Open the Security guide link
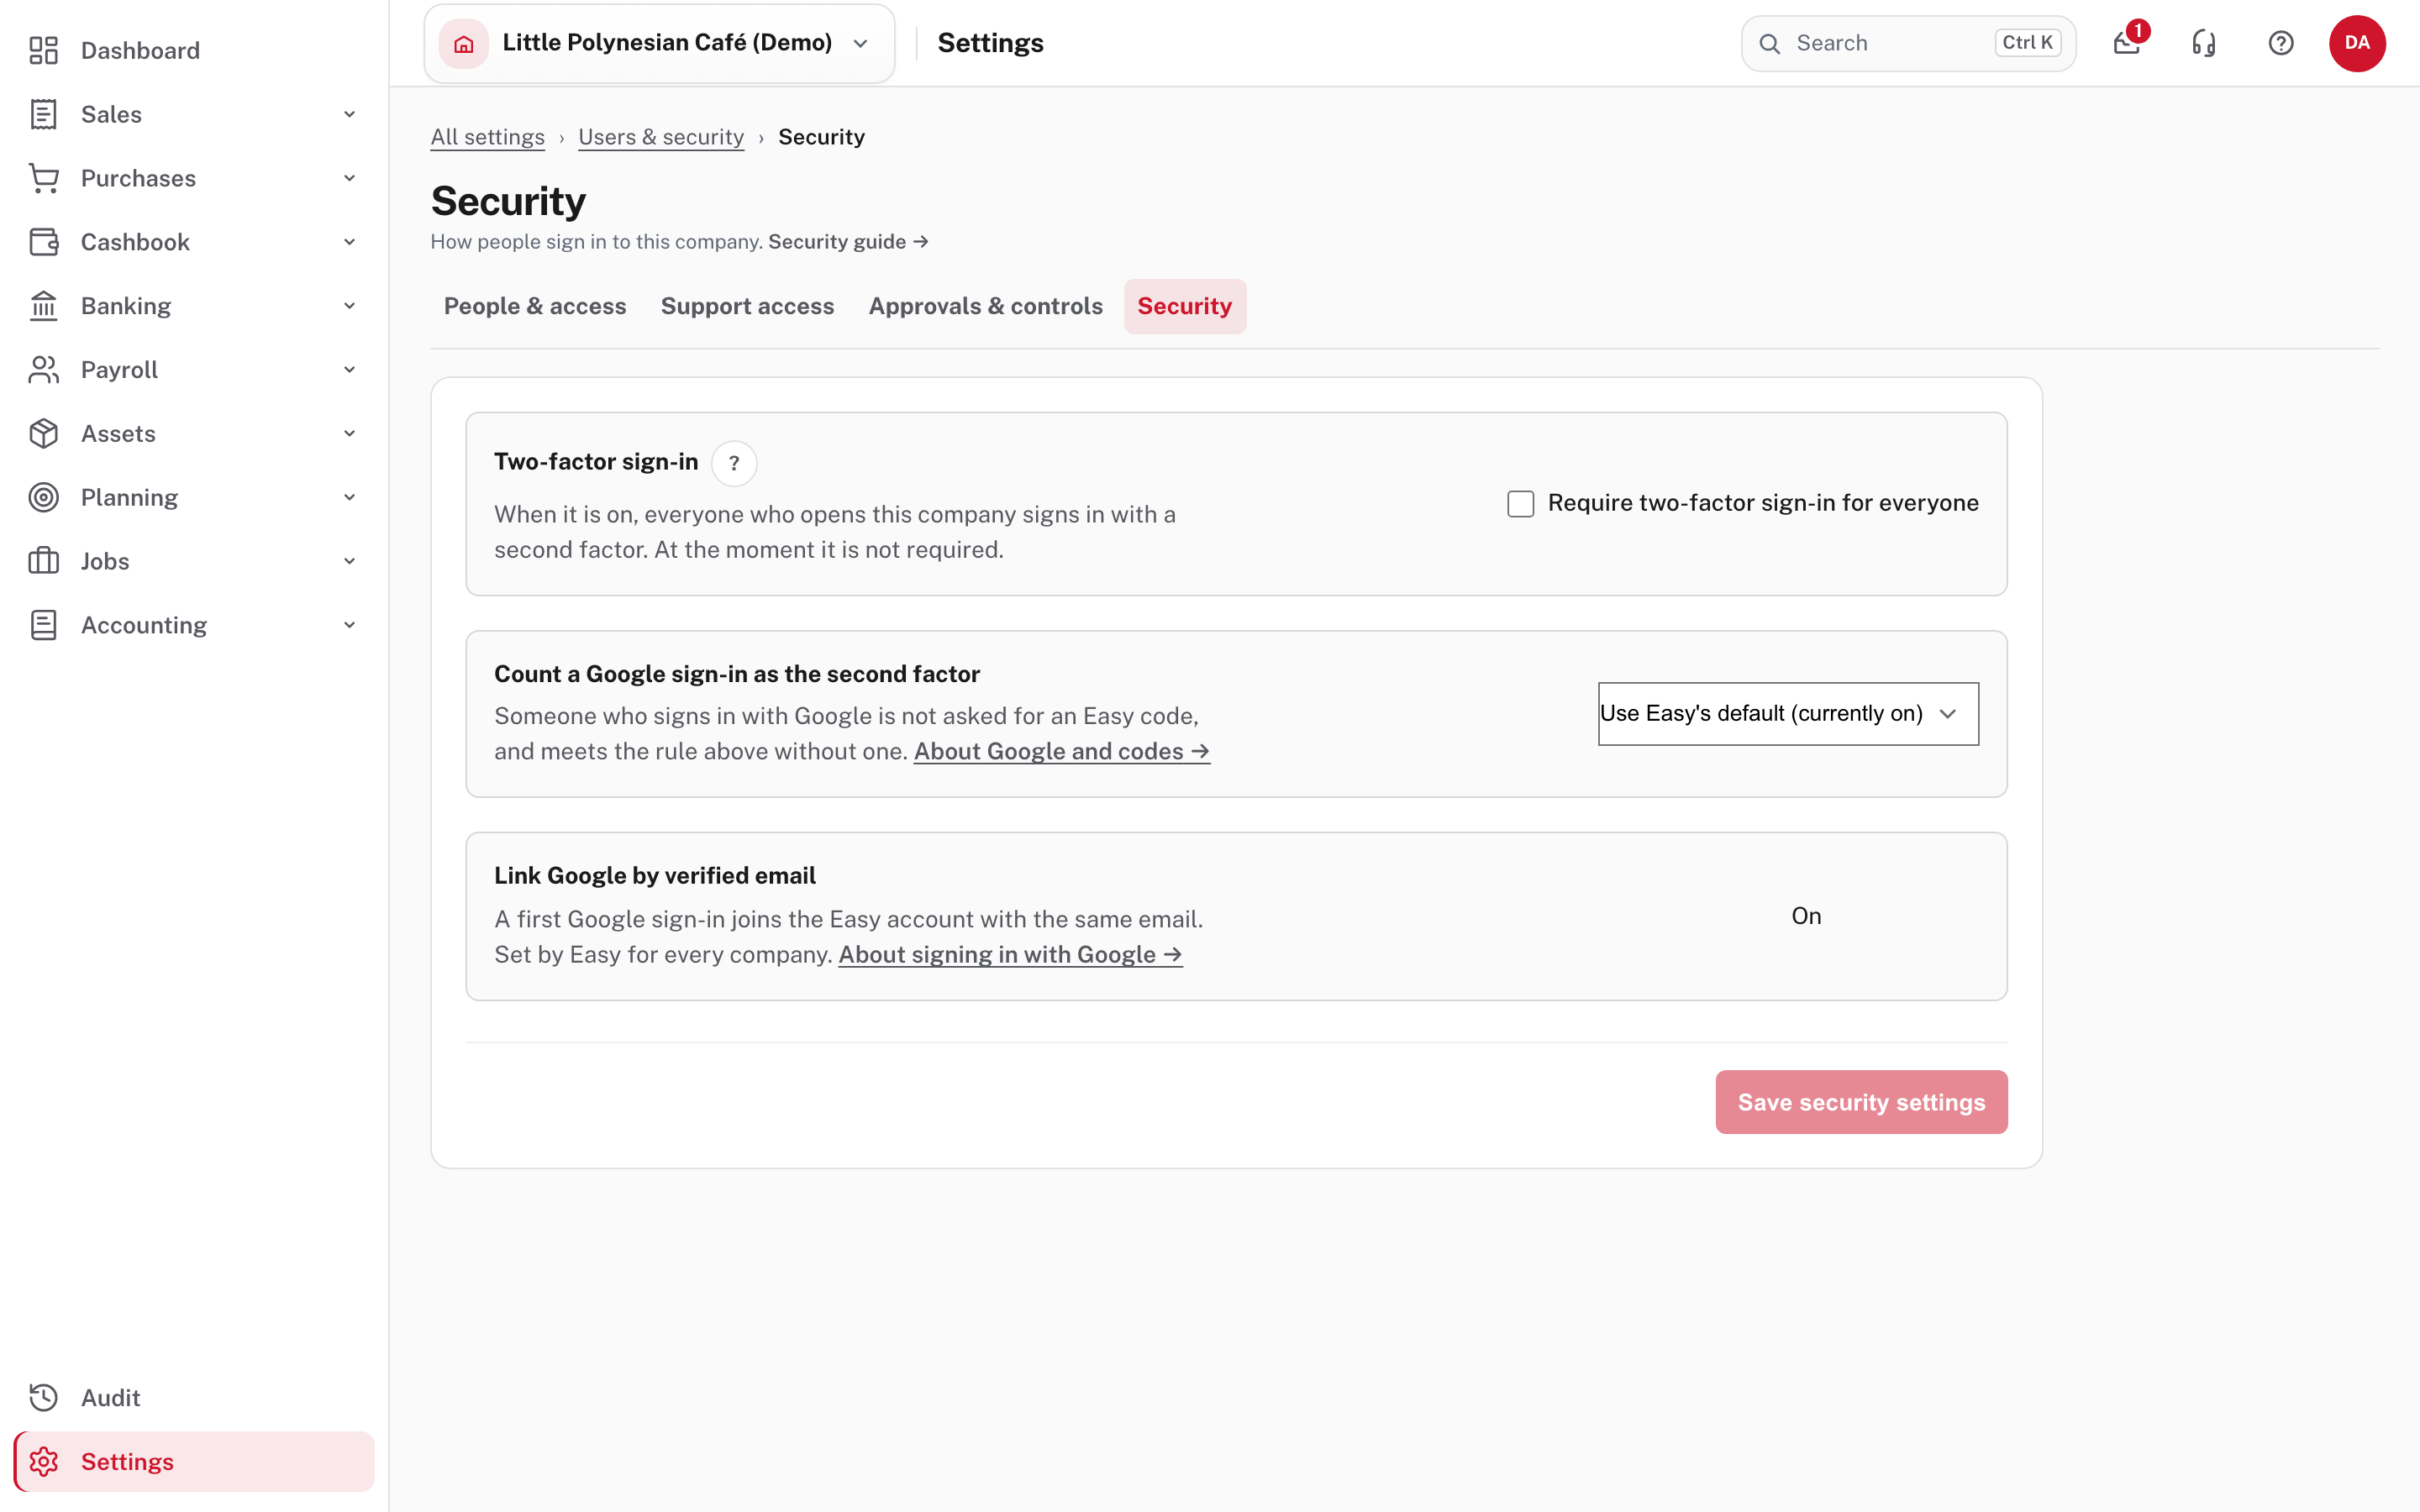The height and width of the screenshot is (1512, 2420). (848, 242)
